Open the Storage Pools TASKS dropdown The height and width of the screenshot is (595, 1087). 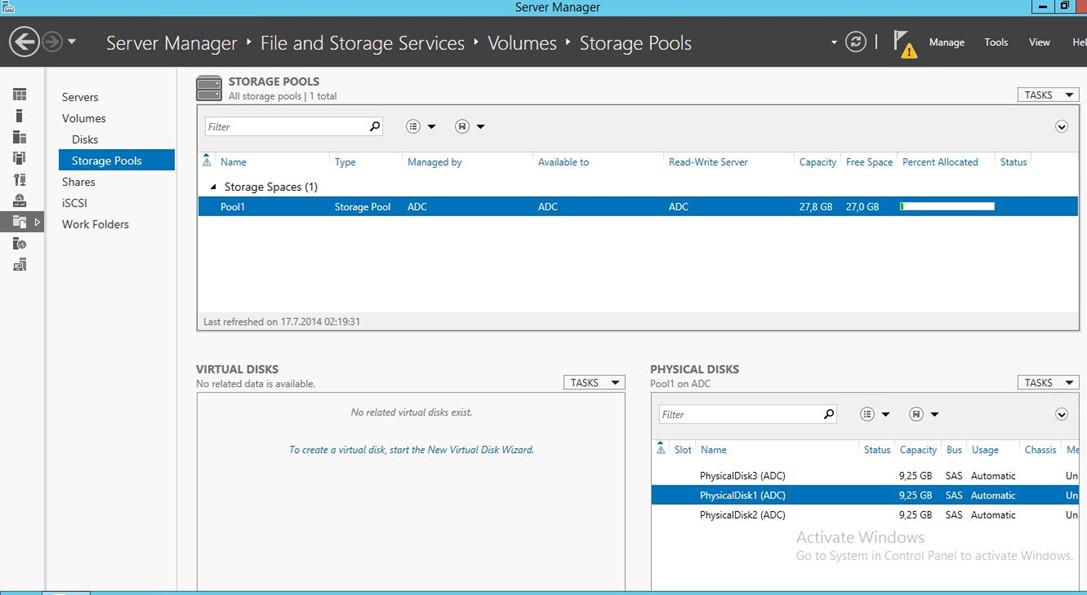click(x=1047, y=95)
